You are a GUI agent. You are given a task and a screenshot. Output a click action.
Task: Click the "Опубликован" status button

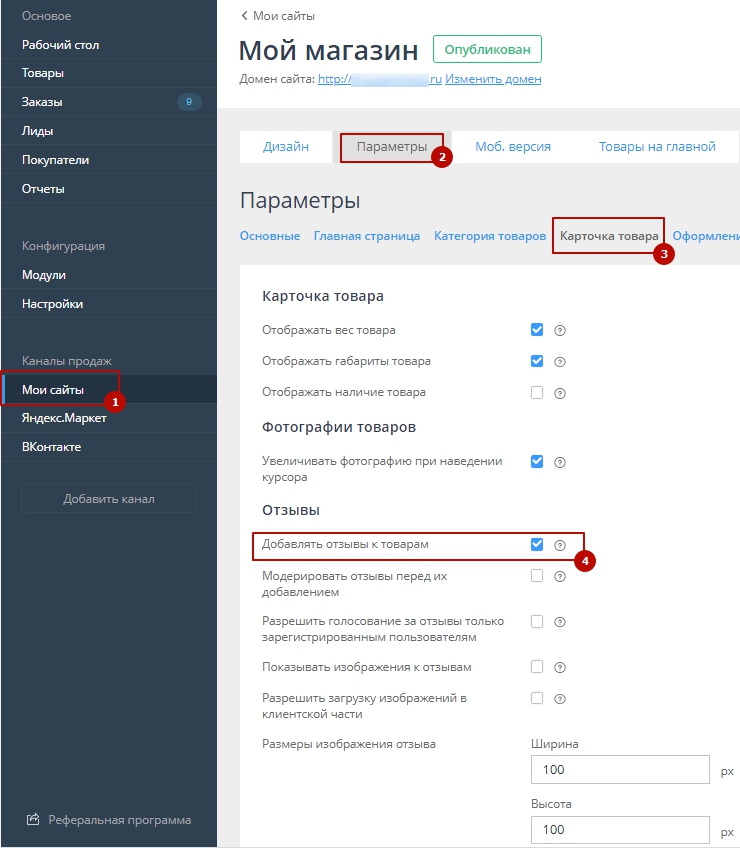tap(487, 49)
